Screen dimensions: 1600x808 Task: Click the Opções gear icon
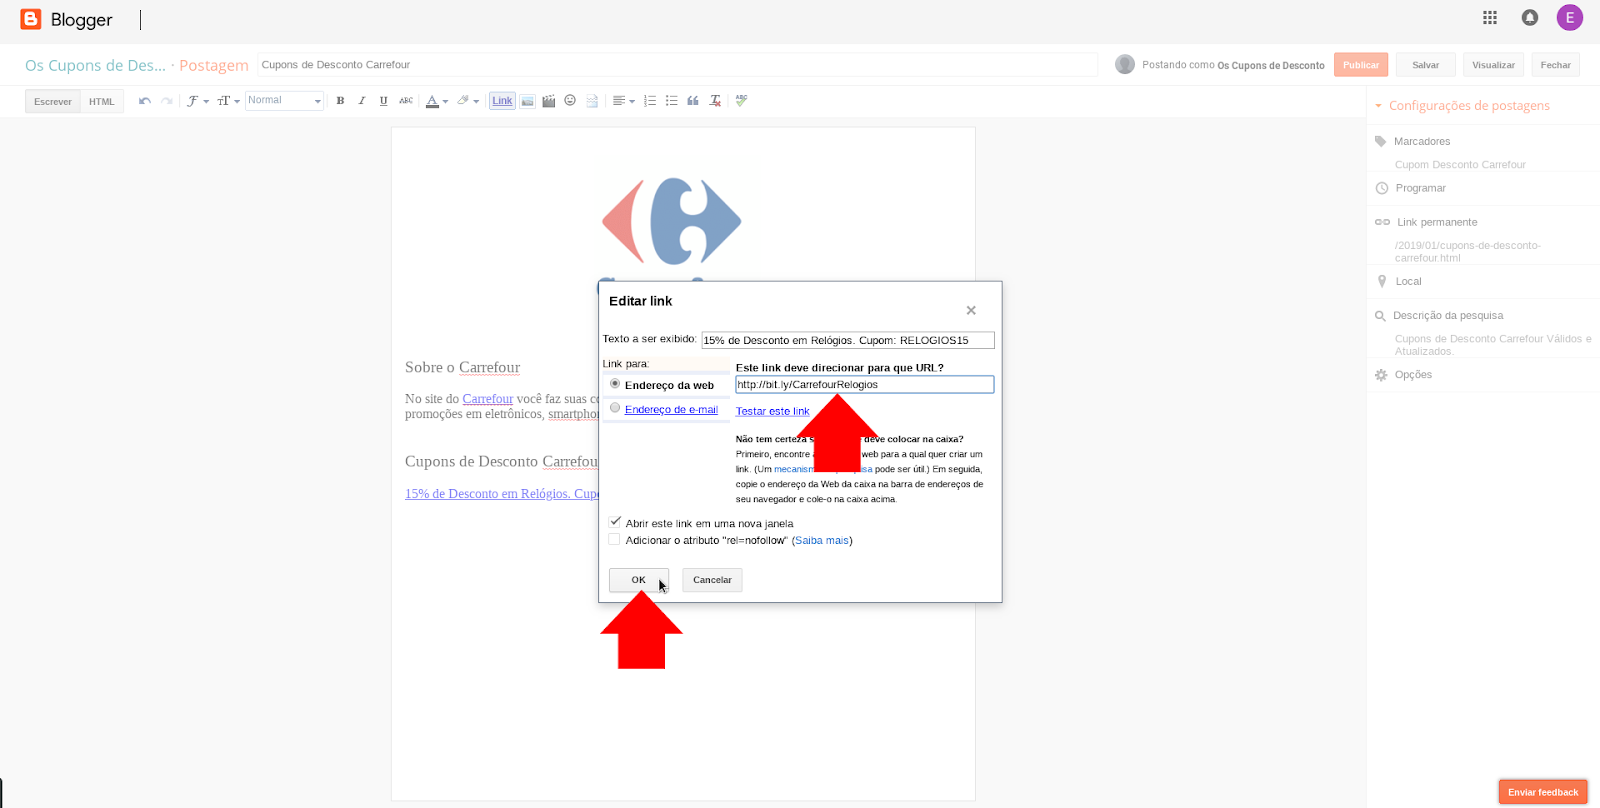point(1381,375)
